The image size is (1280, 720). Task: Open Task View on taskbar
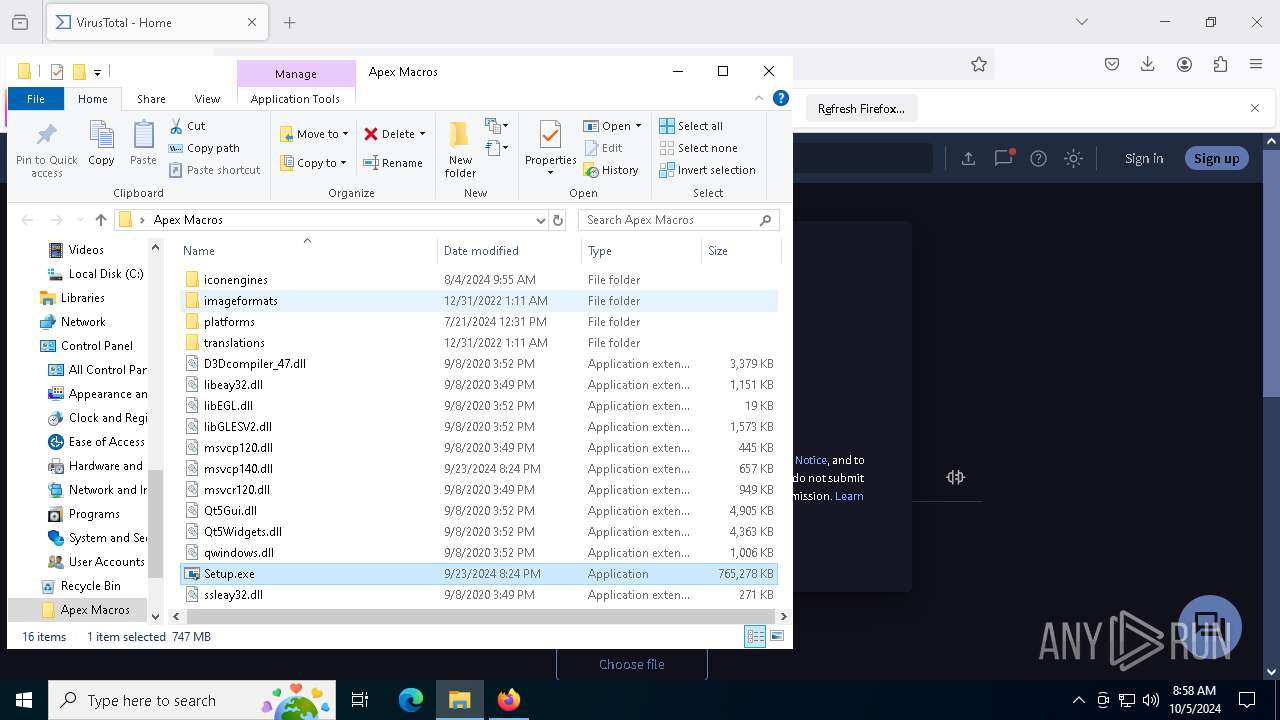[x=360, y=700]
